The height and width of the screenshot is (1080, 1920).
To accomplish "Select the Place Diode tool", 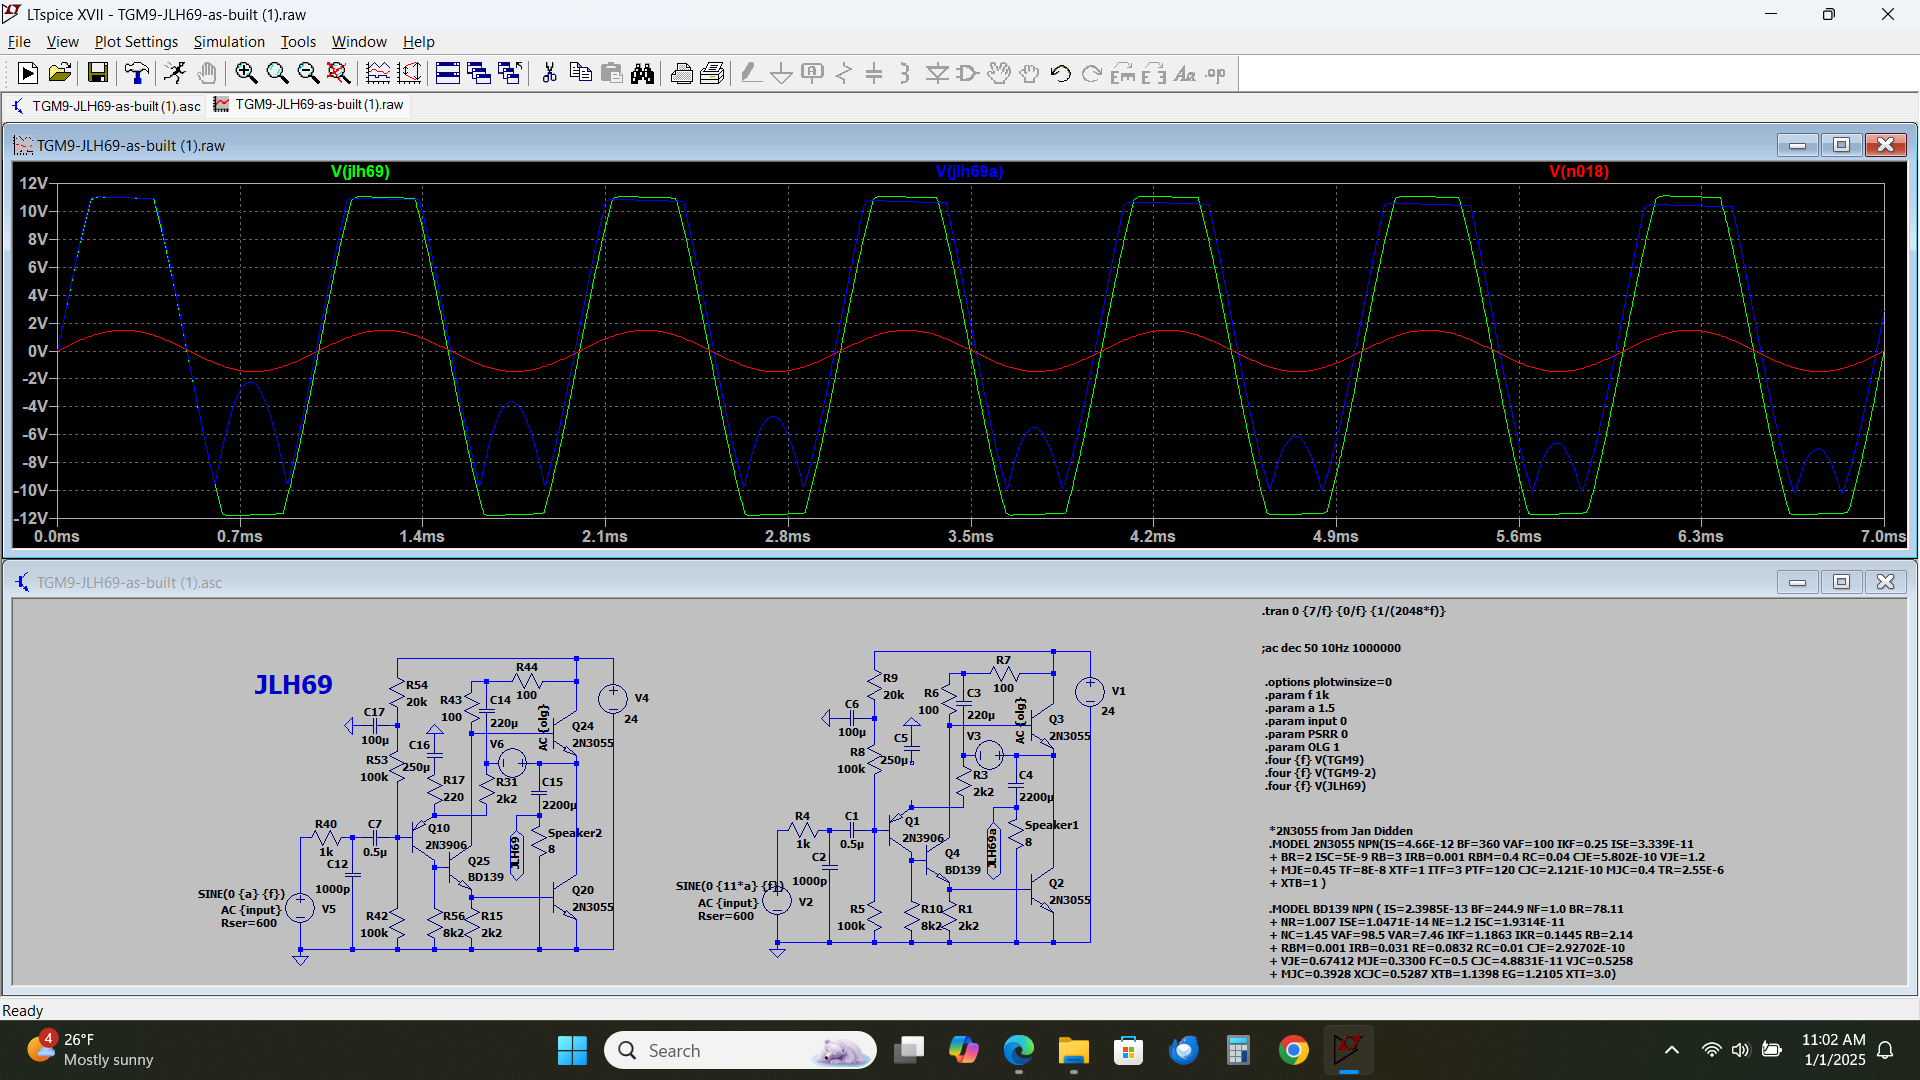I will [937, 73].
